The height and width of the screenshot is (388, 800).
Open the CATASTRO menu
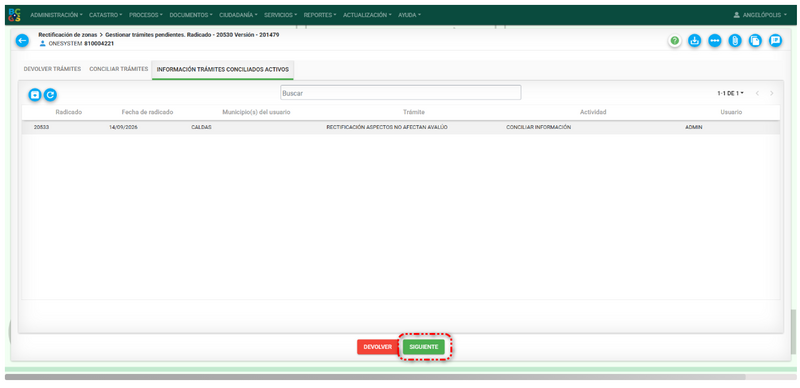pos(105,15)
